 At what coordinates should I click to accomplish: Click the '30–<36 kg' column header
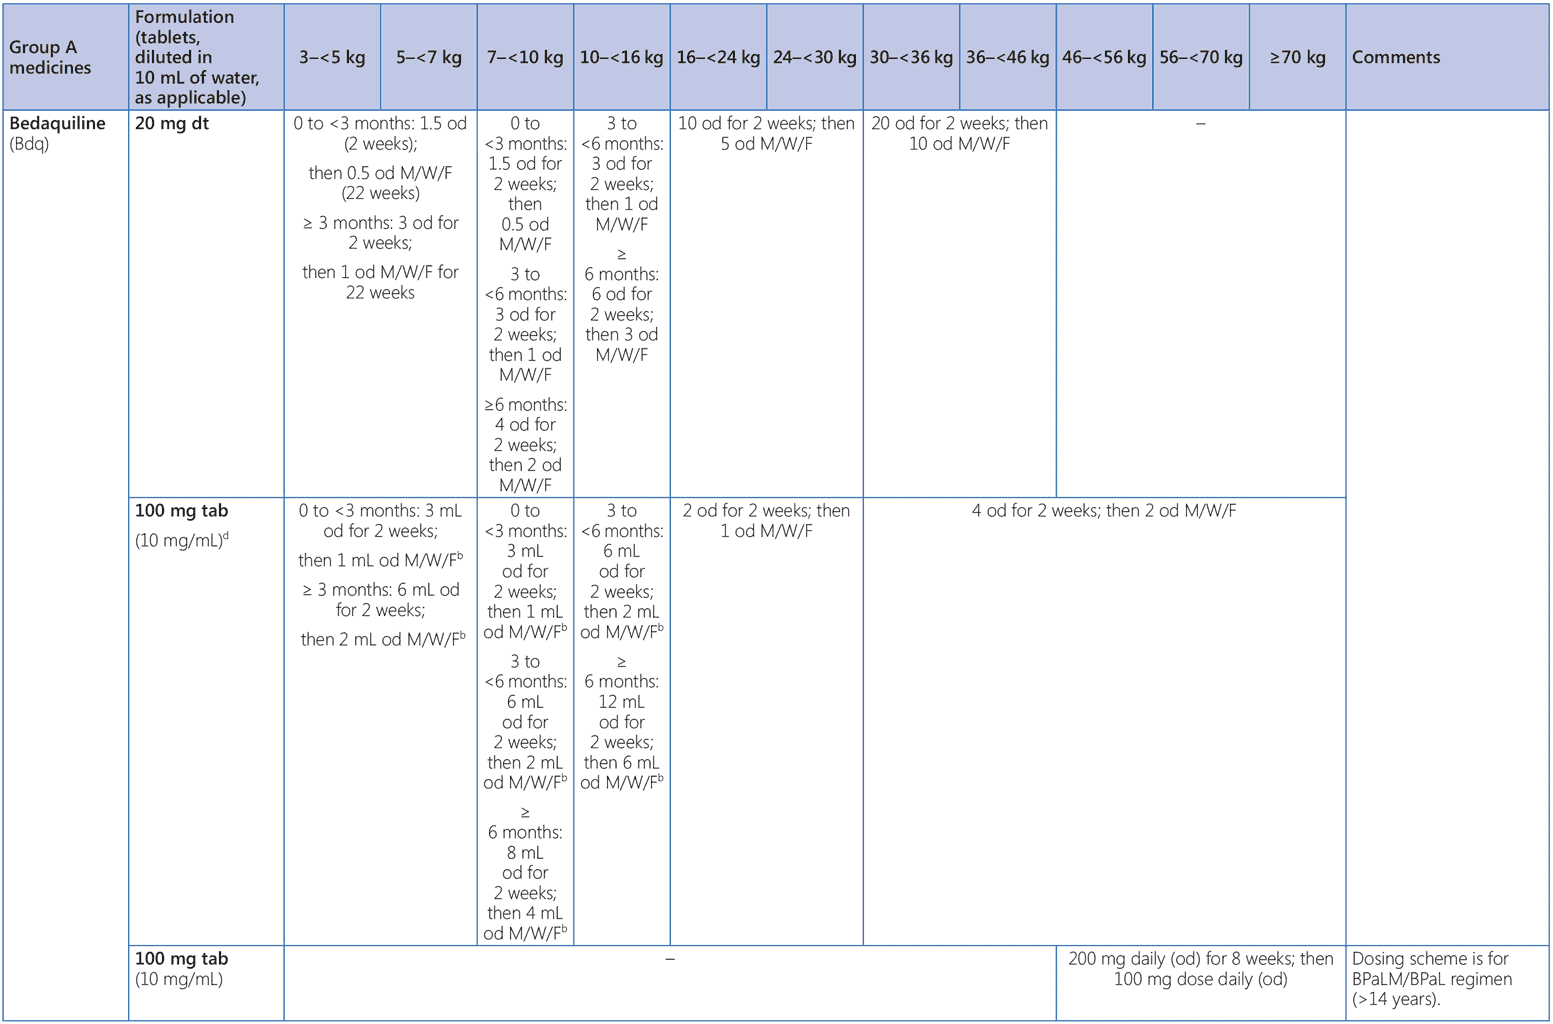point(911,57)
